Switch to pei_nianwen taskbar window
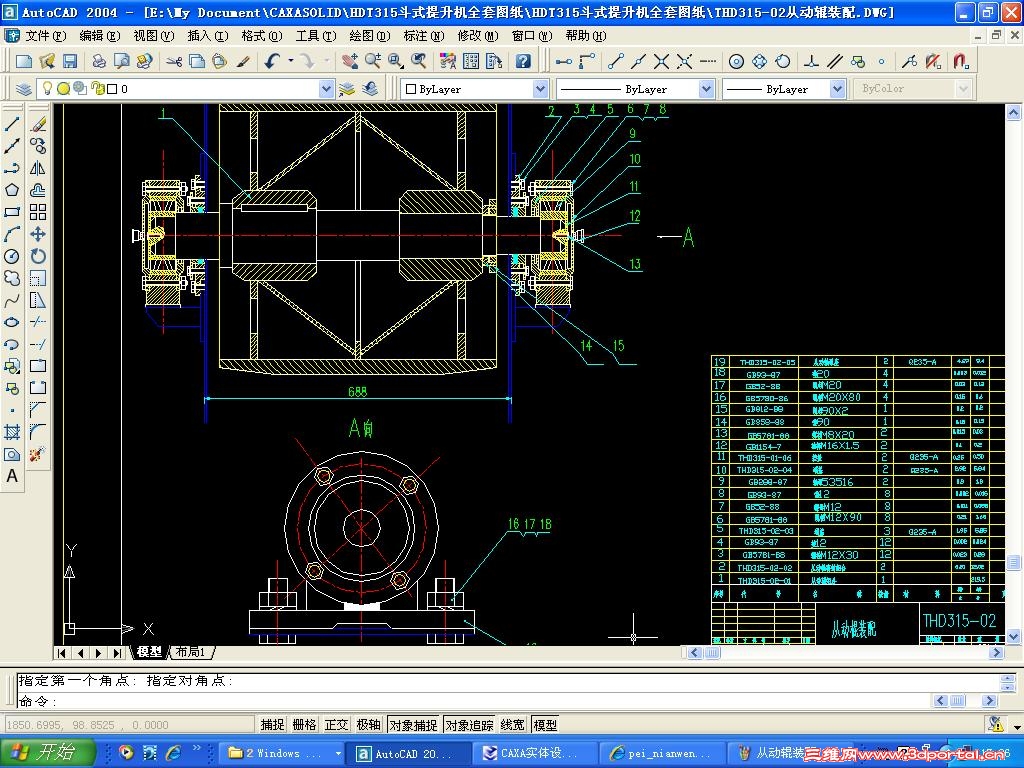 tap(663, 753)
